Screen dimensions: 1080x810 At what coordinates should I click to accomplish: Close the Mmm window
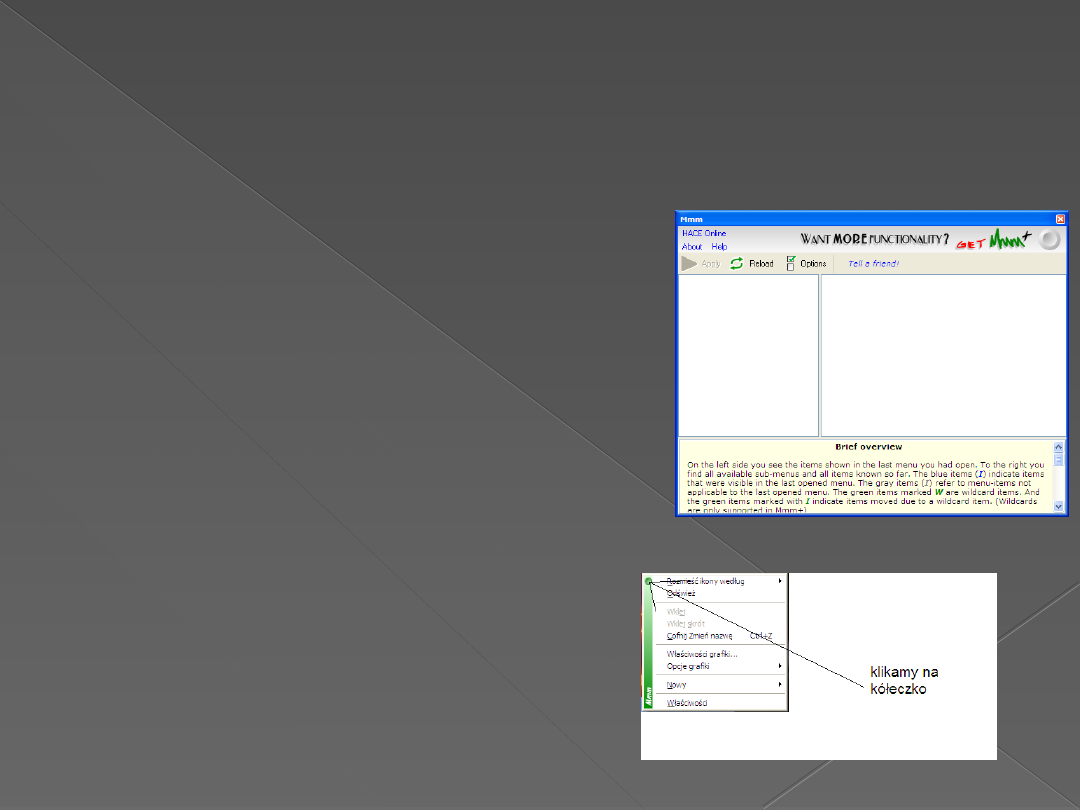(1060, 218)
